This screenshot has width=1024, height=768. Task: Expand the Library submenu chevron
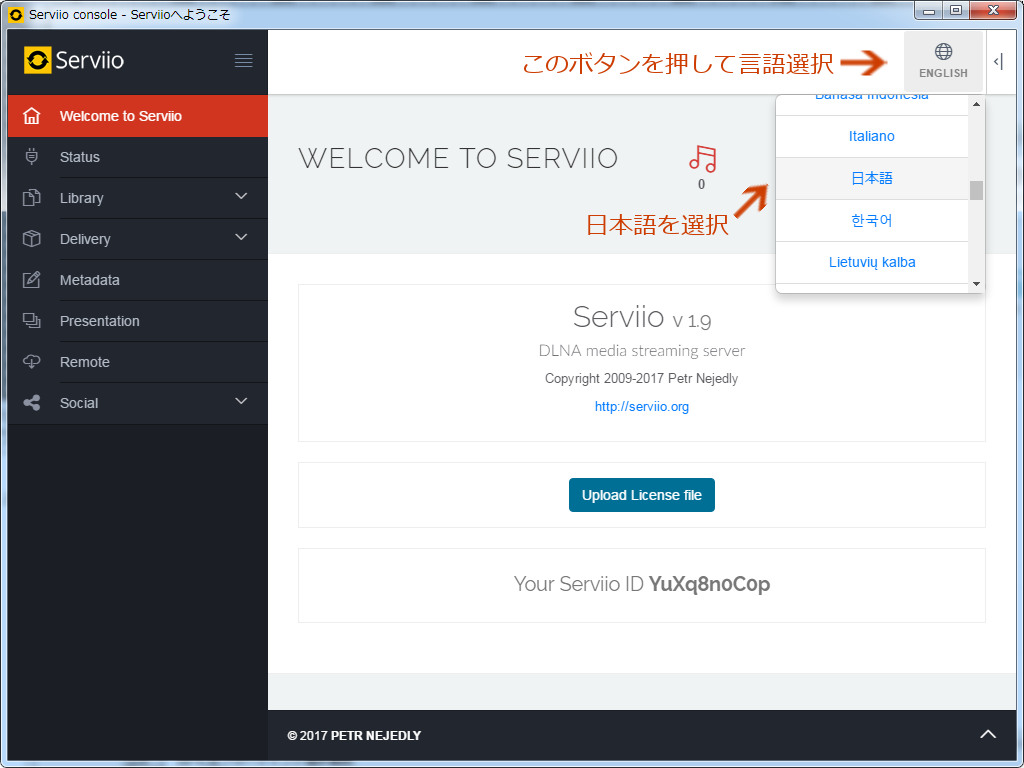pyautogui.click(x=241, y=197)
